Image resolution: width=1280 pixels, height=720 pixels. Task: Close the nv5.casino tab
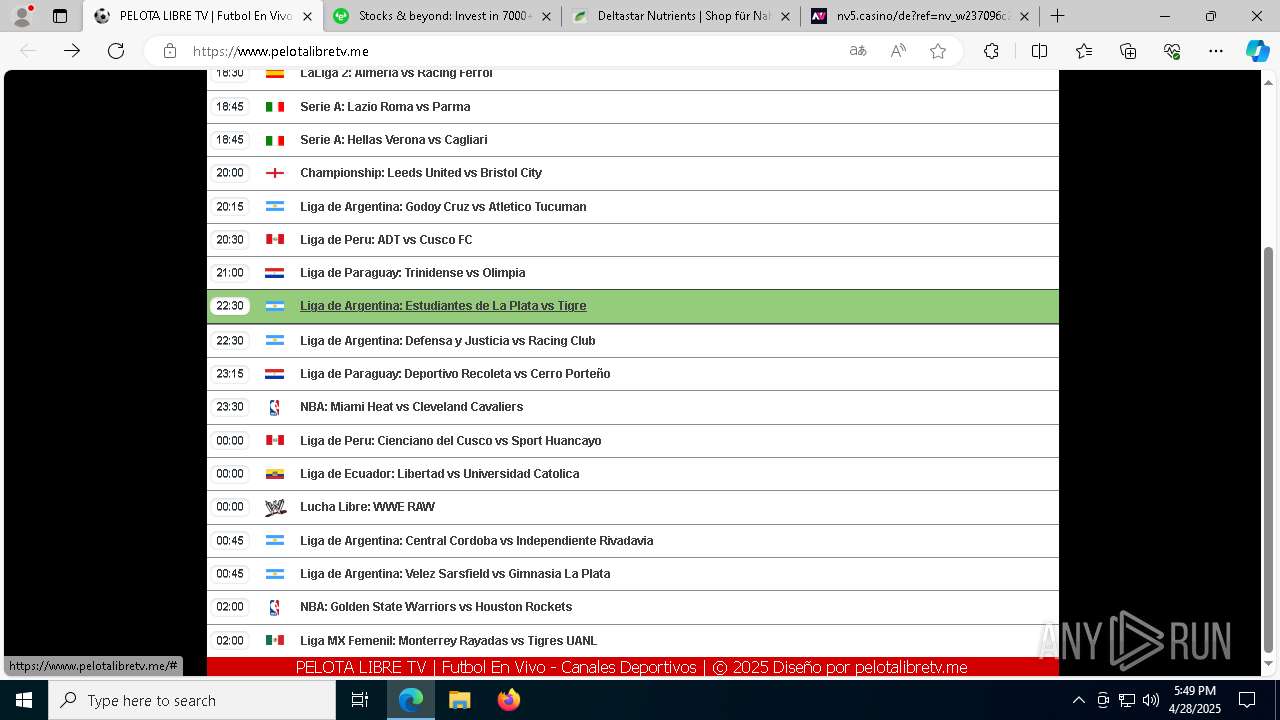pos(1024,16)
